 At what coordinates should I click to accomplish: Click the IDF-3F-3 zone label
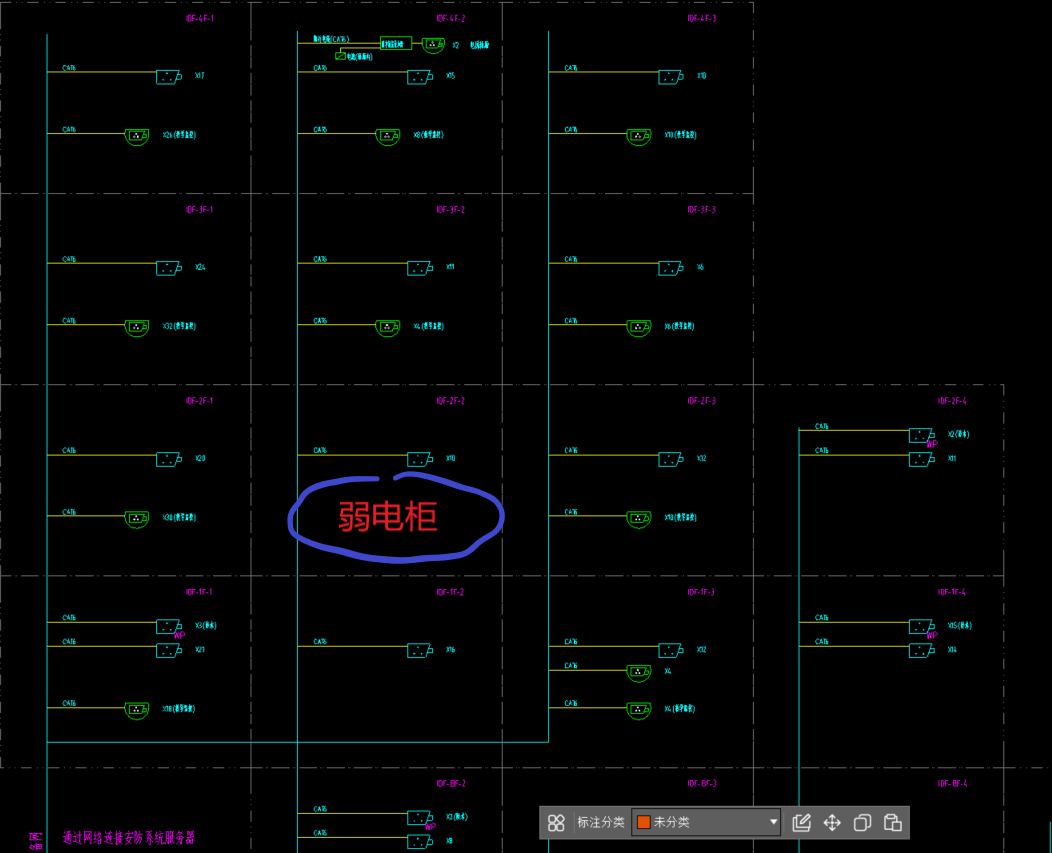(x=702, y=210)
